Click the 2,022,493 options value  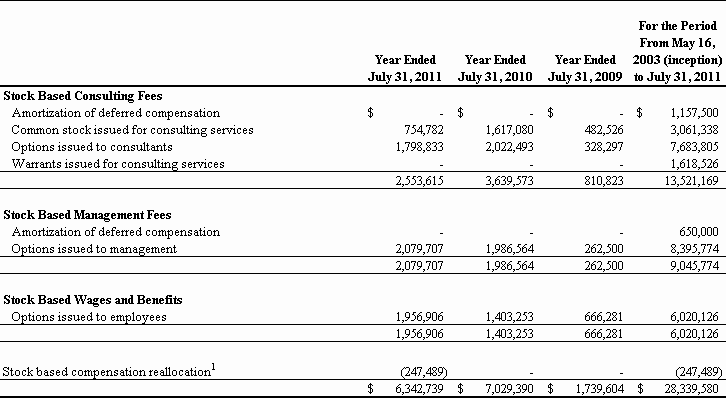pos(509,147)
